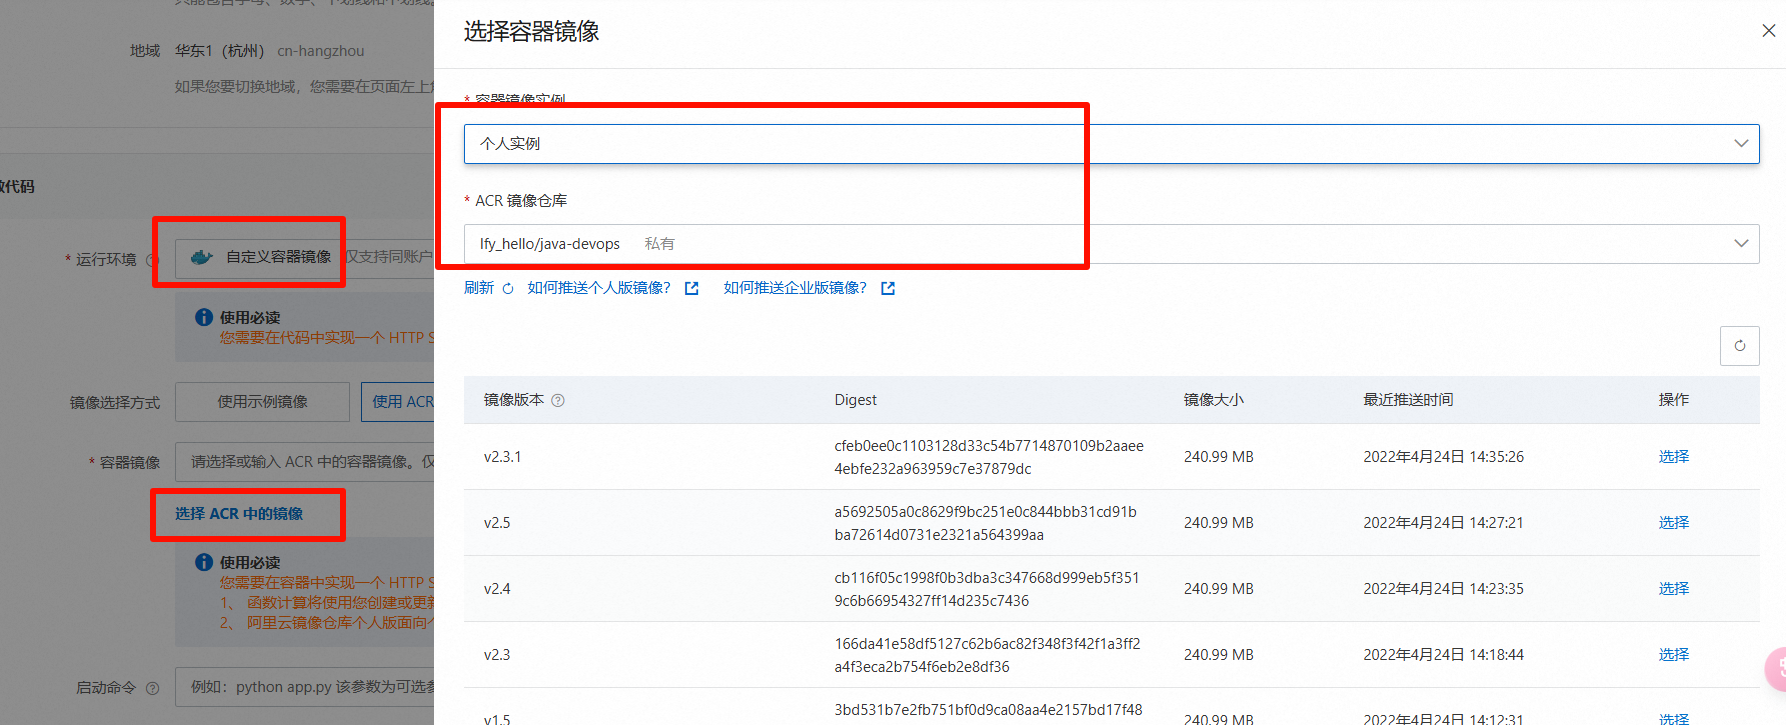Open the ACR 镜像仓库 dropdown
Image resolution: width=1786 pixels, height=725 pixels.
pyautogui.click(x=1111, y=244)
